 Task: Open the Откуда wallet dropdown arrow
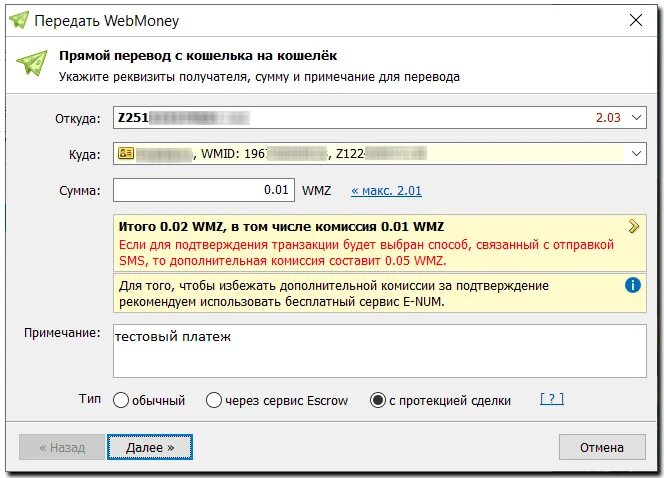tap(636, 118)
